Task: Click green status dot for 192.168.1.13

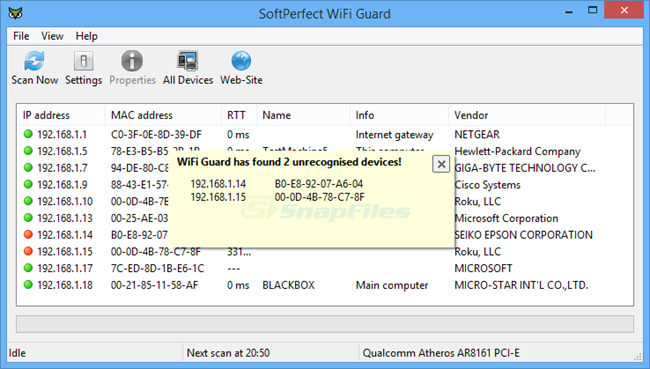Action: point(28,218)
